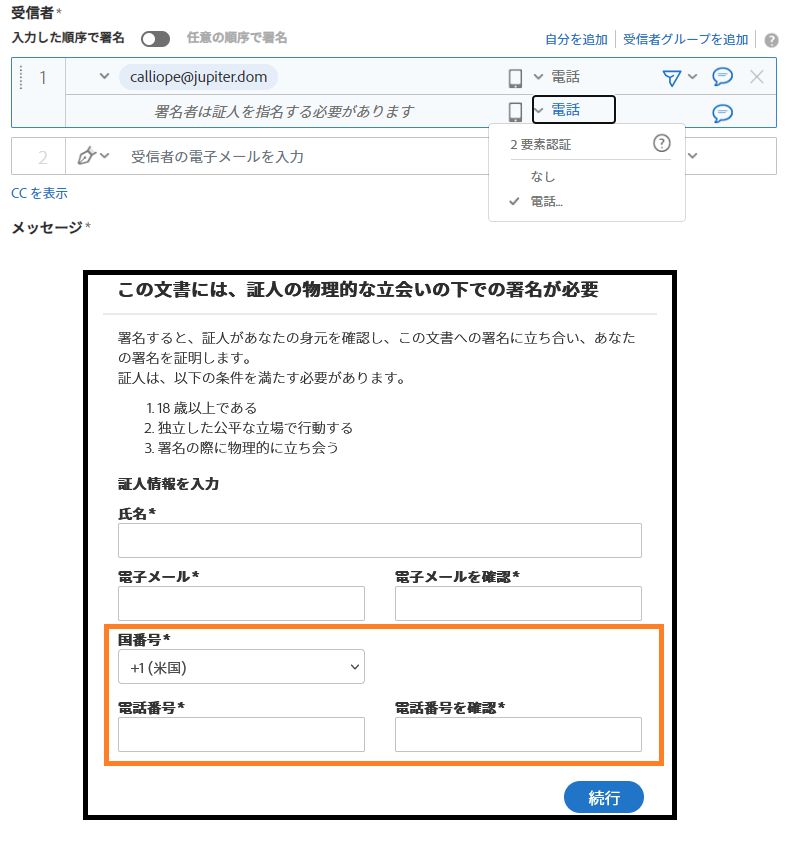800x863 pixels.
Task: Click the 氏名 input field
Action: click(380, 540)
